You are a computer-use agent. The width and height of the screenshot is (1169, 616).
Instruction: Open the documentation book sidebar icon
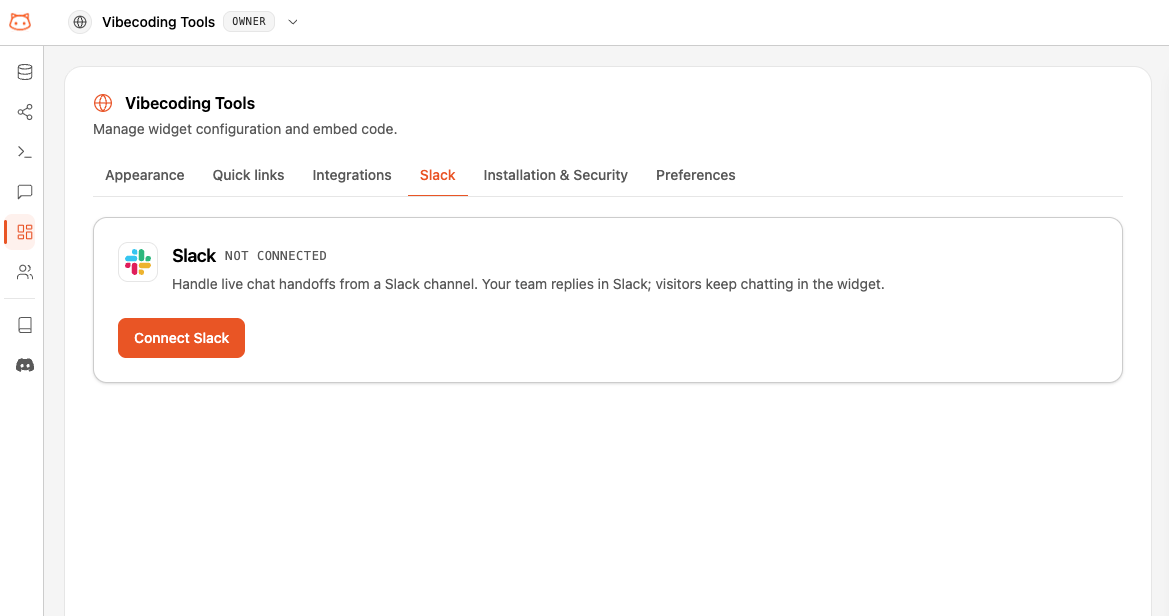25,325
